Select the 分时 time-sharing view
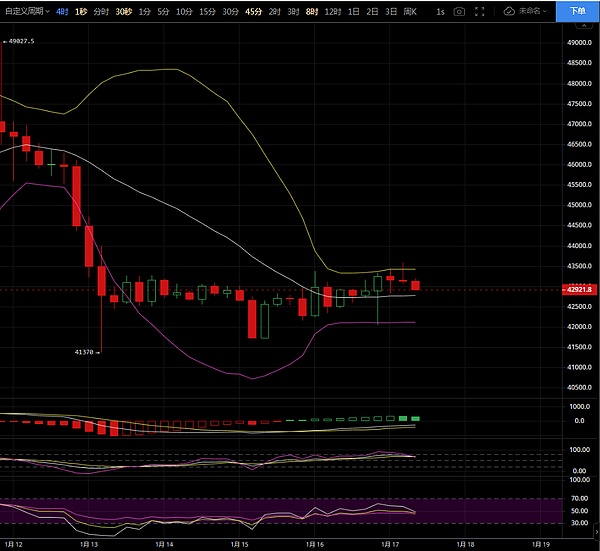This screenshot has height=551, width=600. coord(101,11)
